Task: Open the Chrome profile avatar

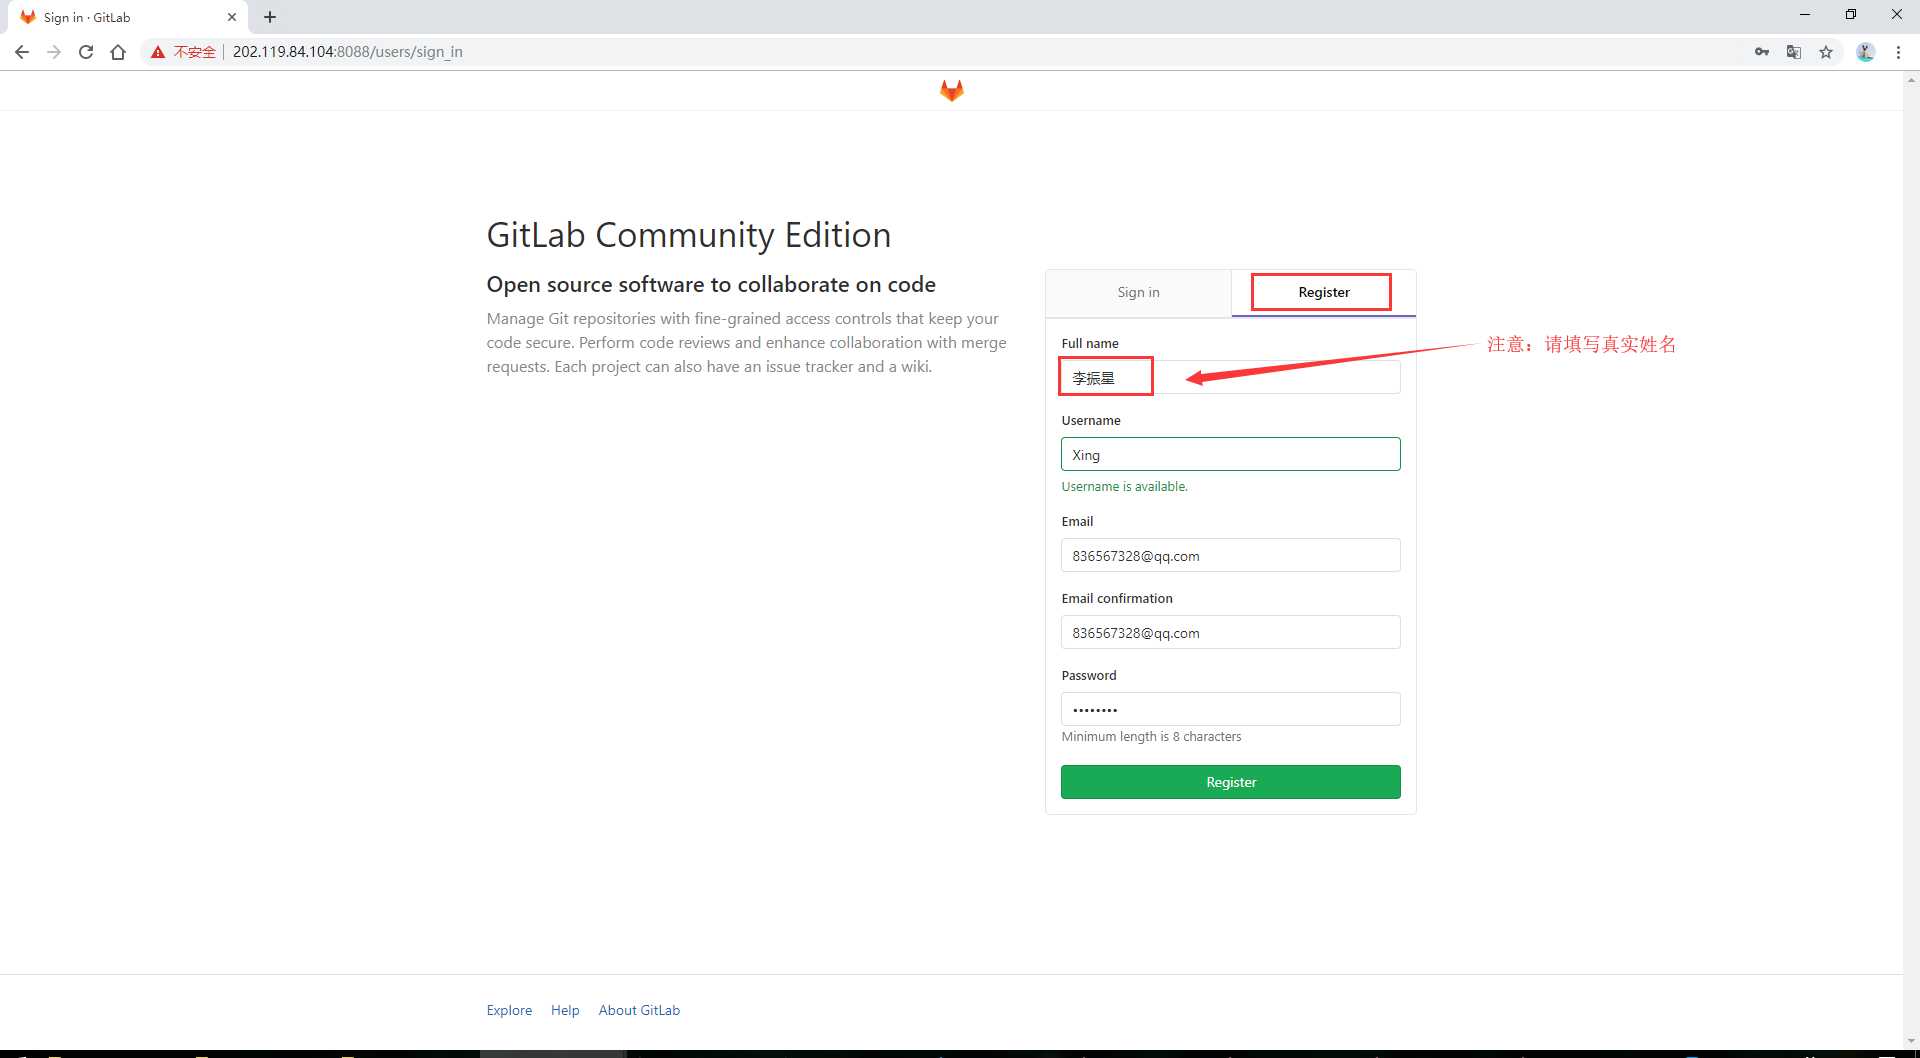Action: (1865, 52)
